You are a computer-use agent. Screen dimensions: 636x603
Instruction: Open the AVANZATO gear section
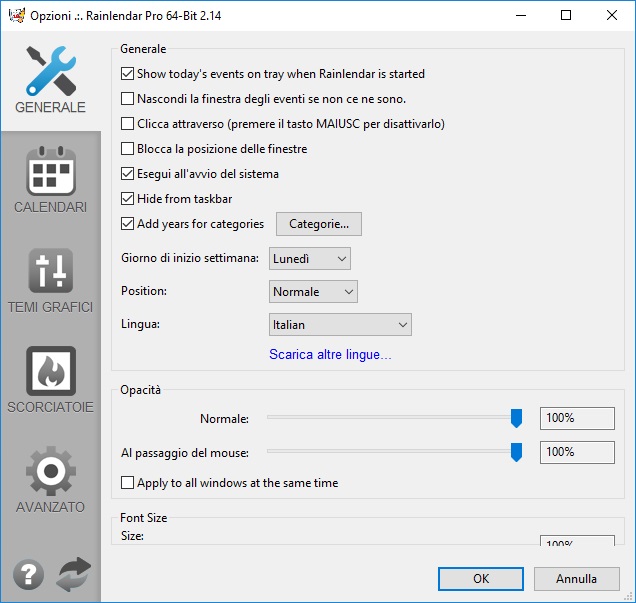tap(50, 480)
